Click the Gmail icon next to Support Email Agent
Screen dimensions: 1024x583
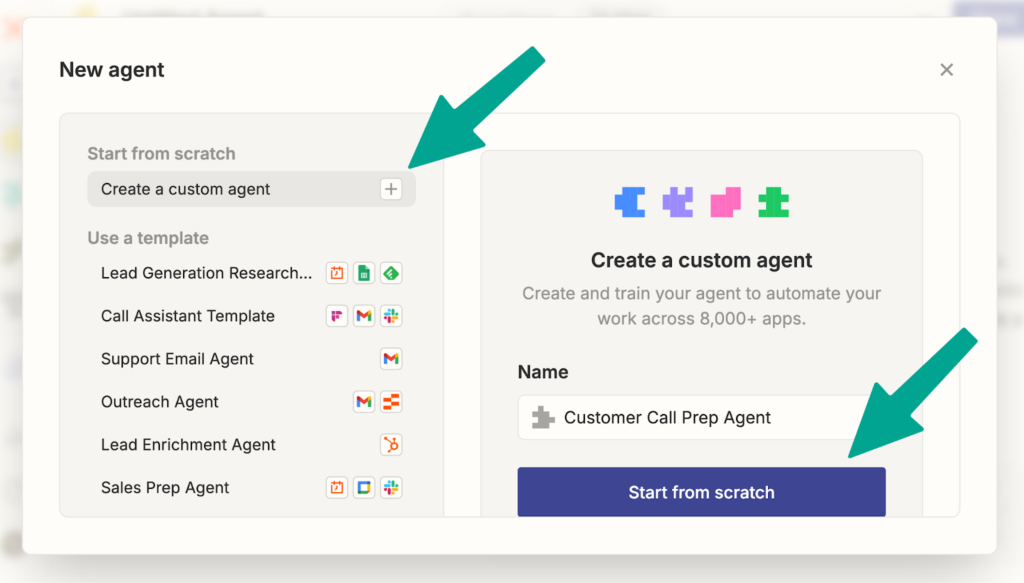pyautogui.click(x=391, y=358)
